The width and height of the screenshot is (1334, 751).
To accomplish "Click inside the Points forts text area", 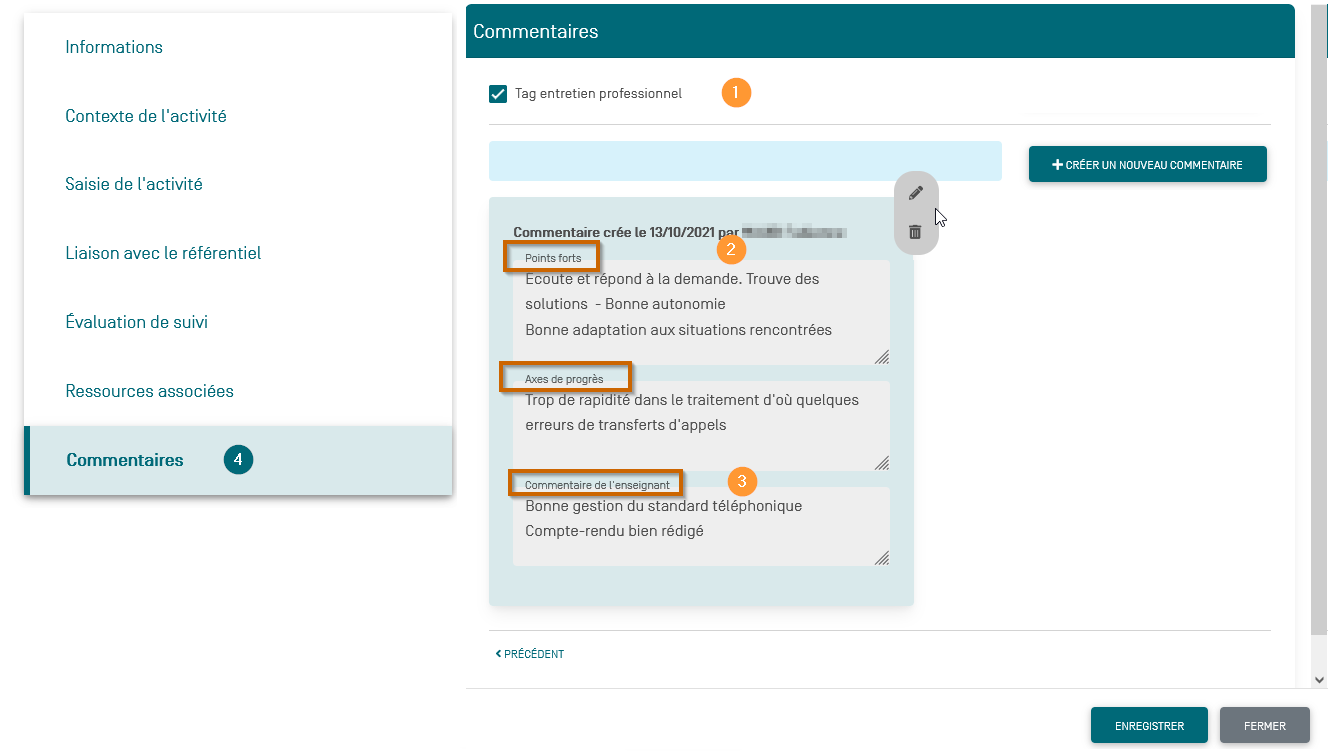I will pyautogui.click(x=700, y=312).
